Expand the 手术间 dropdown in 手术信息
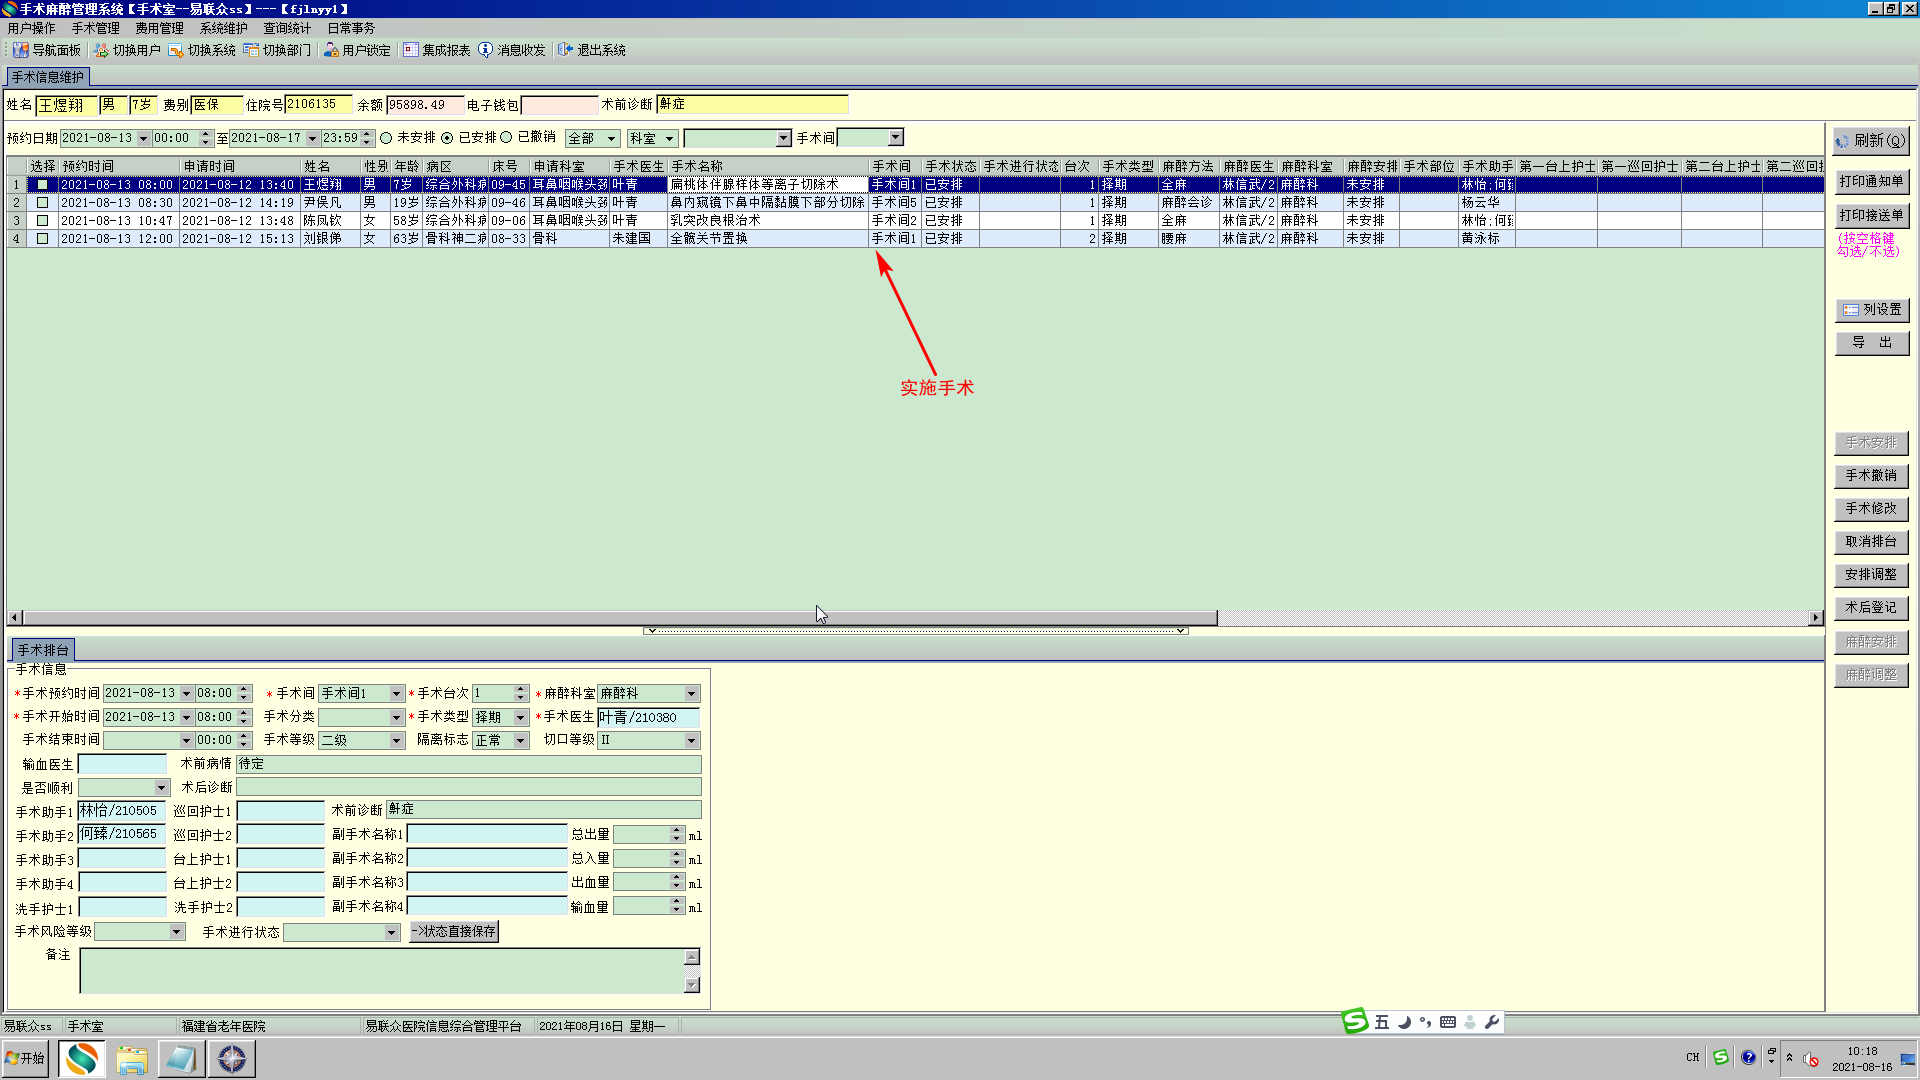The image size is (1920, 1080). [396, 694]
